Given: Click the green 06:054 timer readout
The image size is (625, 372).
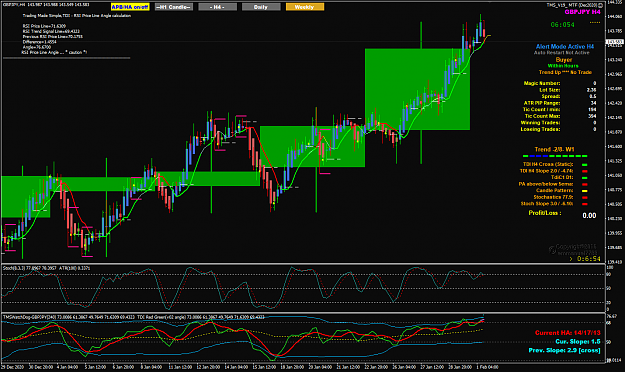Looking at the screenshot, I should pyautogui.click(x=562, y=25).
